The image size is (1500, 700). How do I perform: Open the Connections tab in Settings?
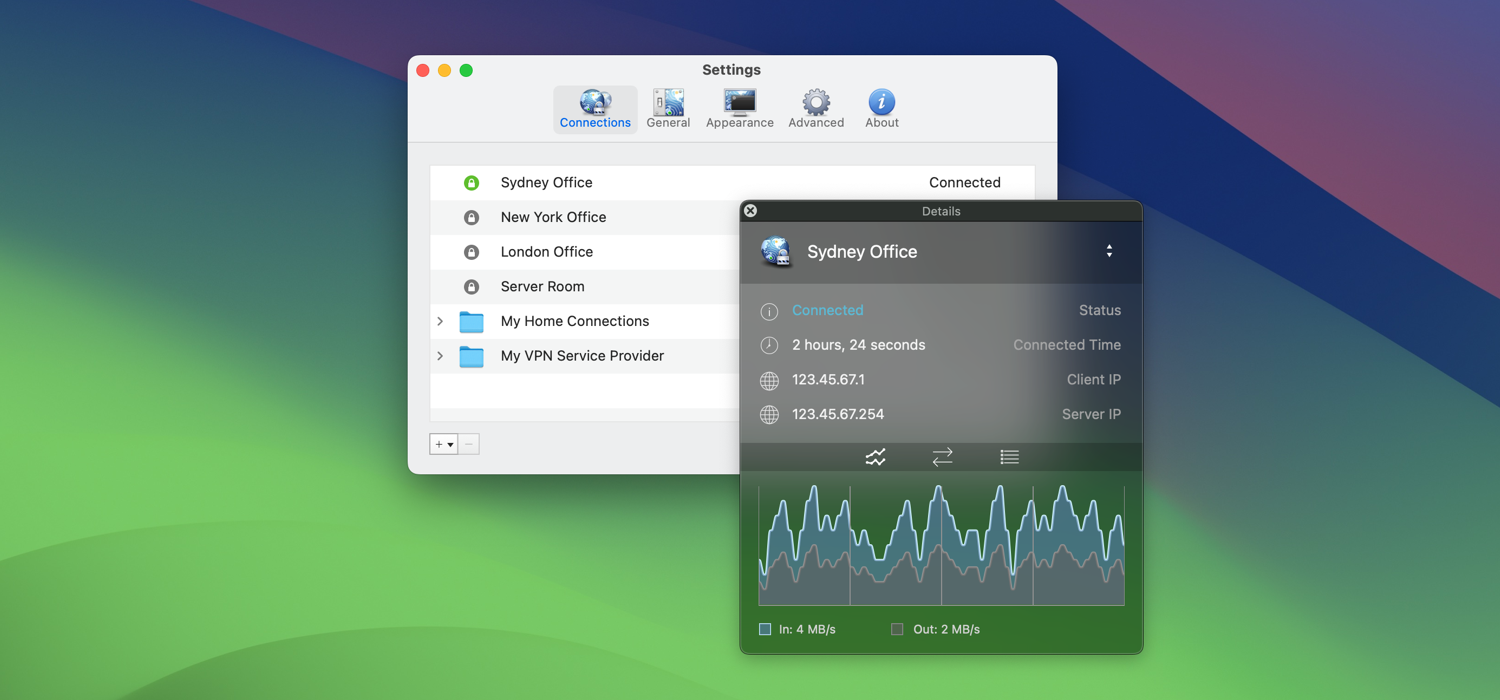coord(595,109)
